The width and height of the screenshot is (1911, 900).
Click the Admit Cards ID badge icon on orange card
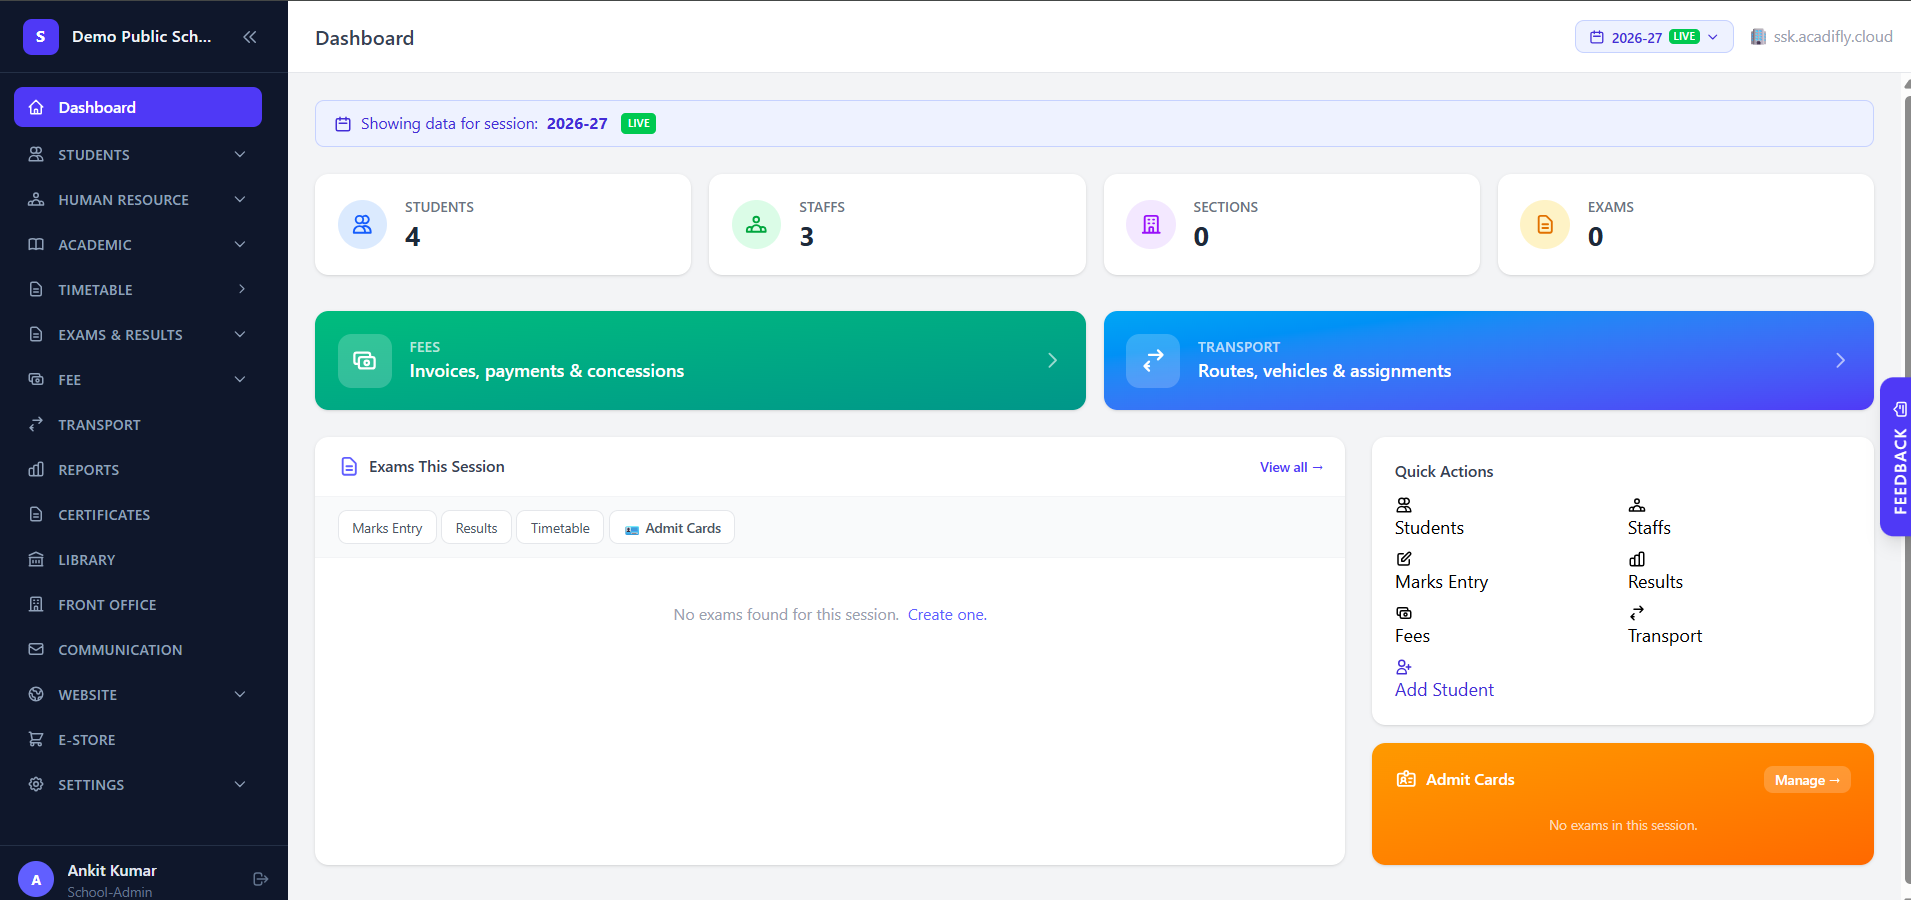(x=1406, y=779)
